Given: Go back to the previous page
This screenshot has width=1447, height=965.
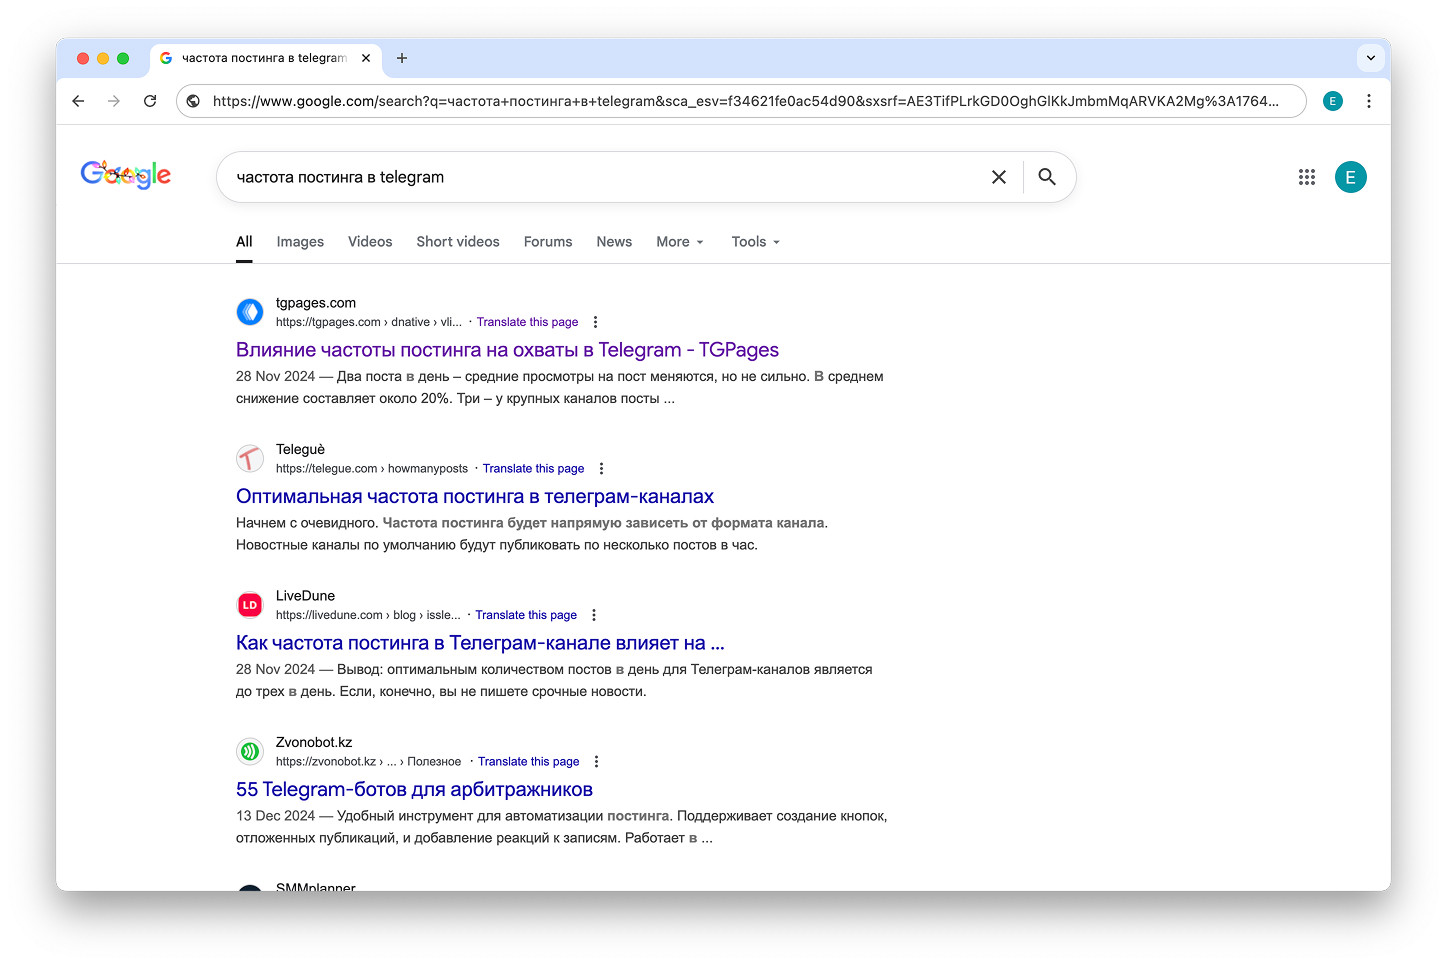Looking at the screenshot, I should coord(78,101).
